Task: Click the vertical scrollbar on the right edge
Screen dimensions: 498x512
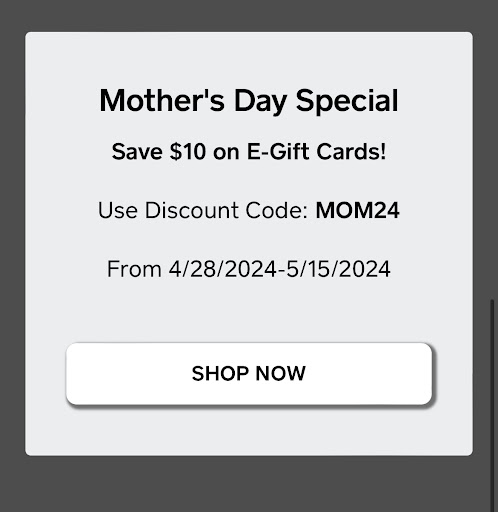Action: click(x=492, y=405)
